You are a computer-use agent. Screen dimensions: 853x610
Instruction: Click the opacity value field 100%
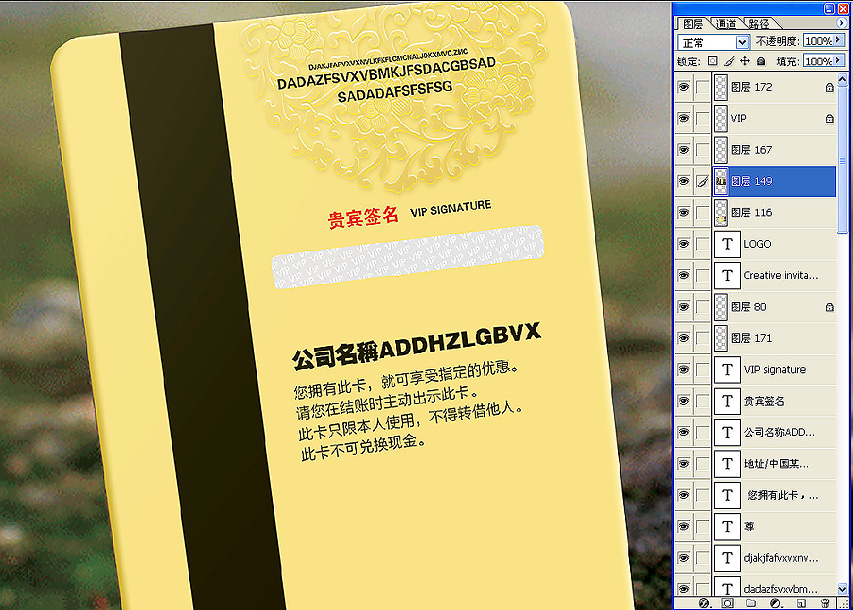818,41
